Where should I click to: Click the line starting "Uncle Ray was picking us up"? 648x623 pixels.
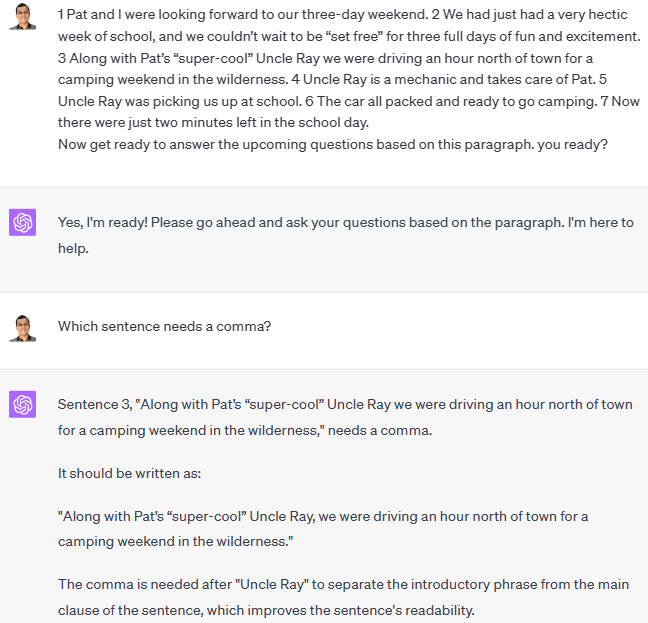[x=349, y=102]
